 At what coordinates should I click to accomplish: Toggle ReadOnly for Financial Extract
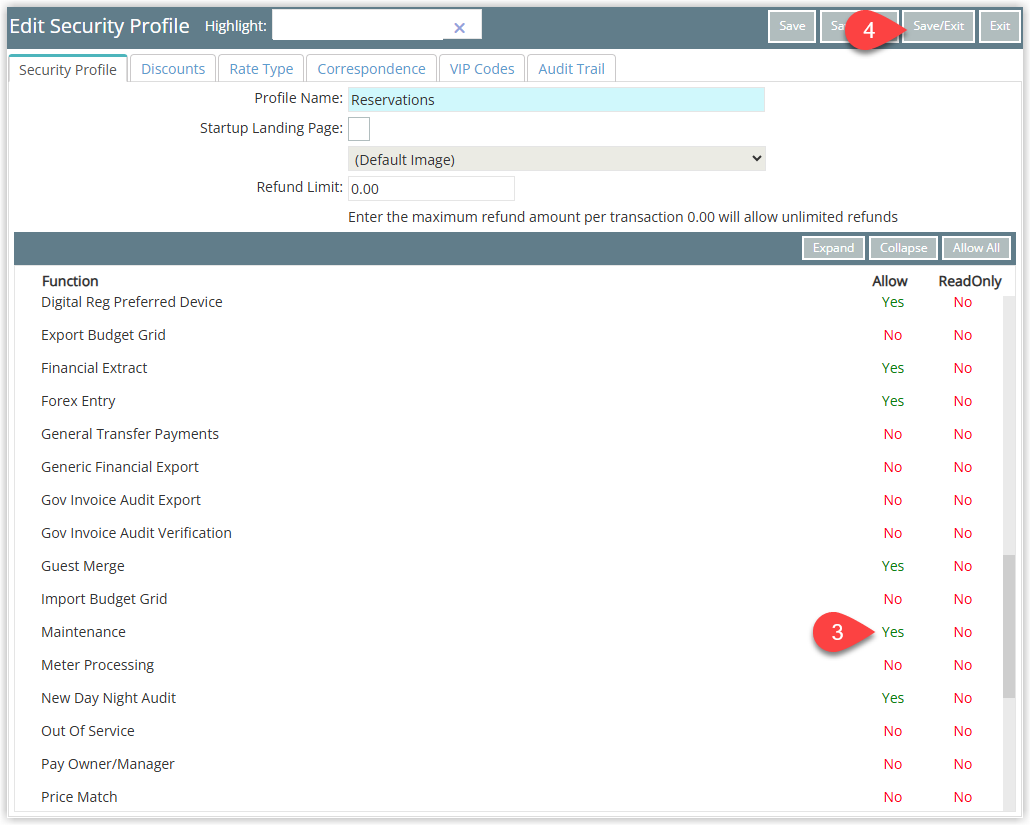click(963, 368)
